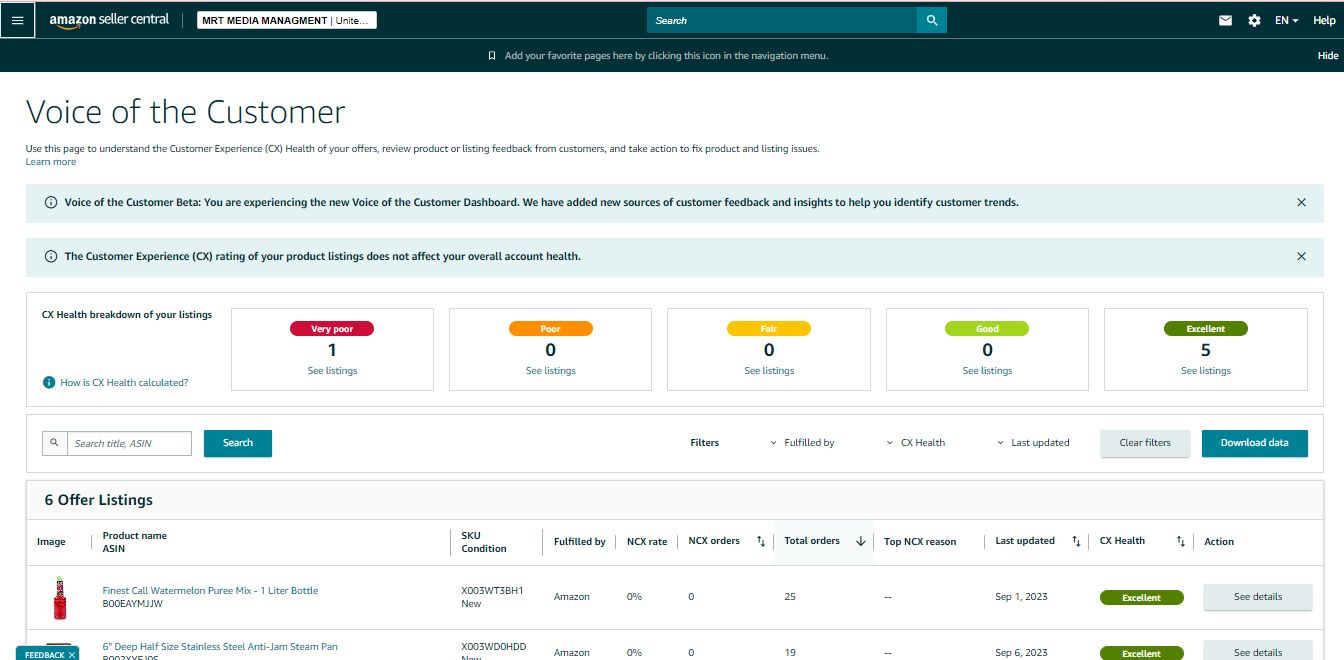Open the settings gear icon

coord(1254,20)
